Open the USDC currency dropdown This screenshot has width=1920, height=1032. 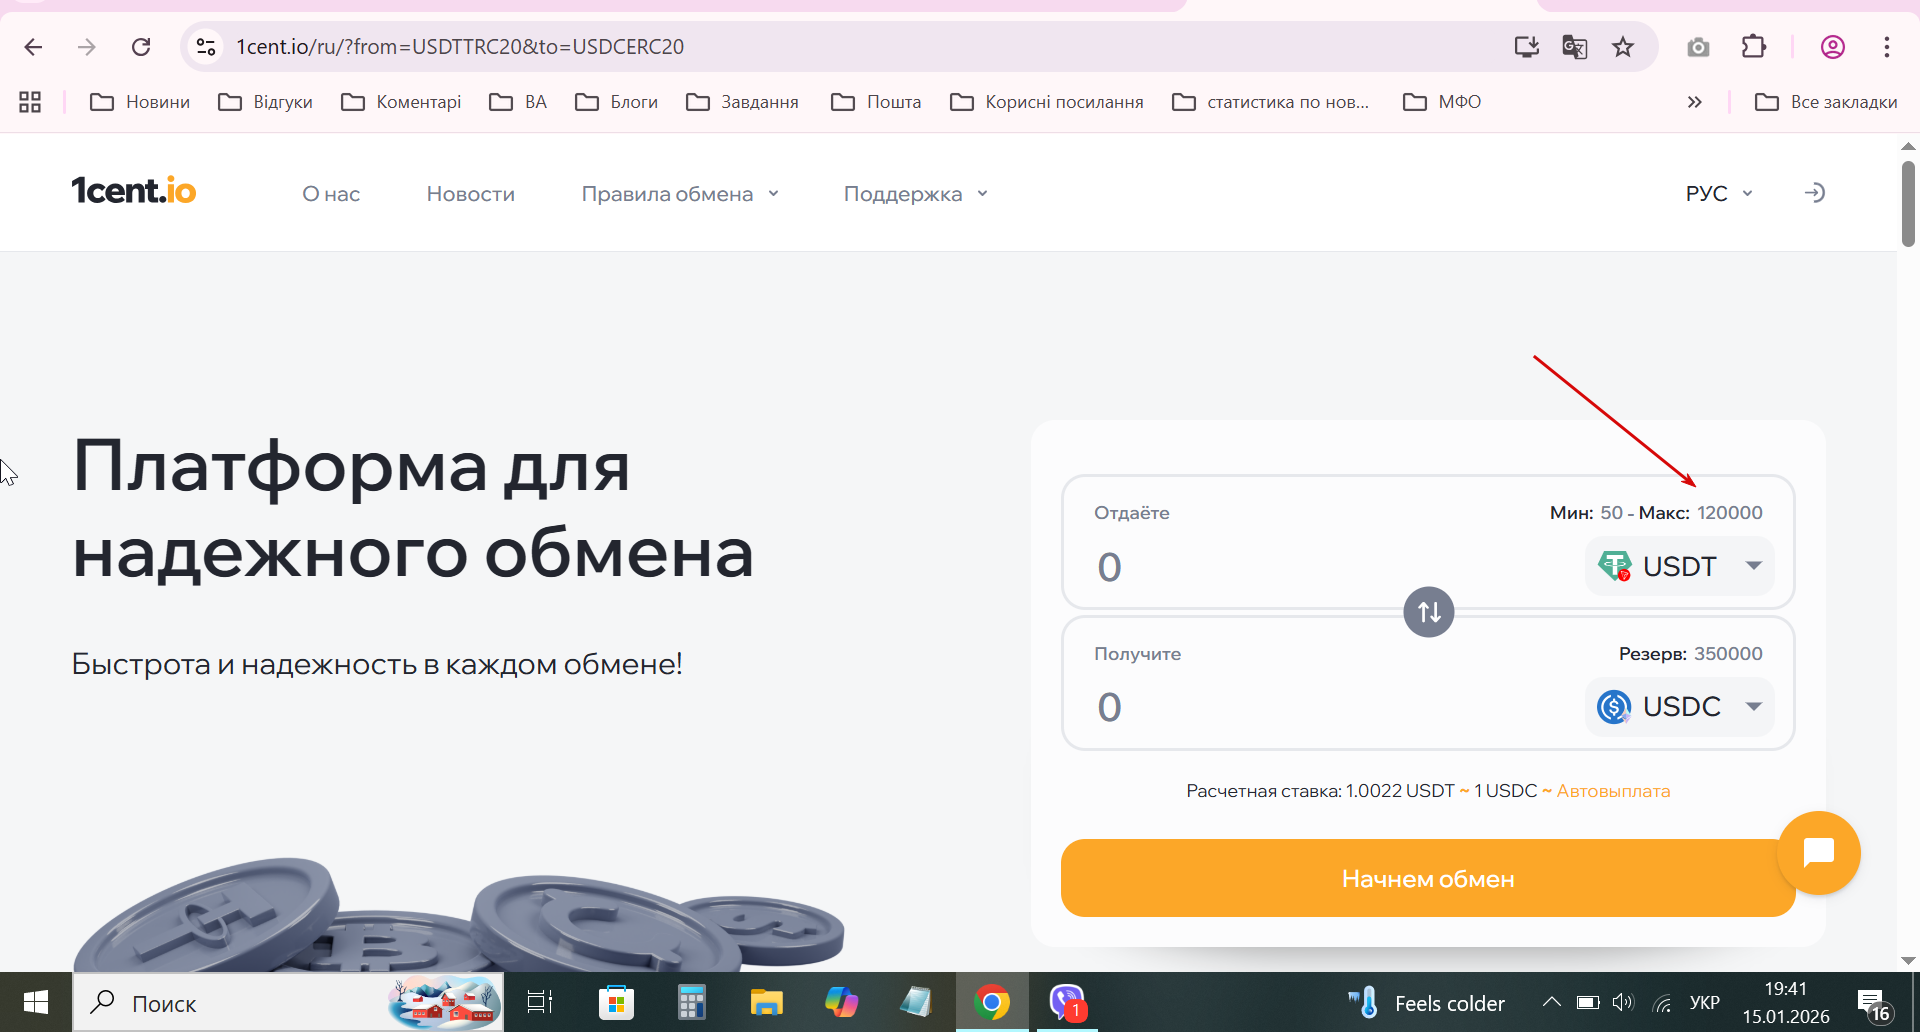pyautogui.click(x=1680, y=707)
